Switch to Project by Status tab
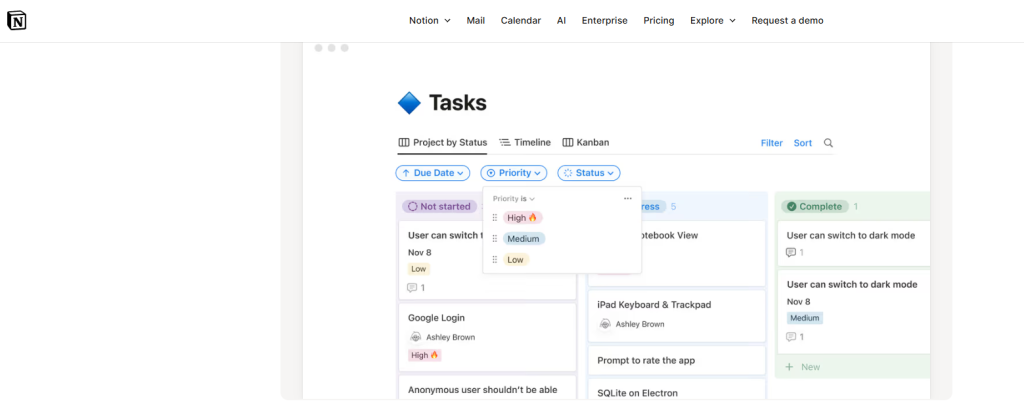 click(442, 142)
